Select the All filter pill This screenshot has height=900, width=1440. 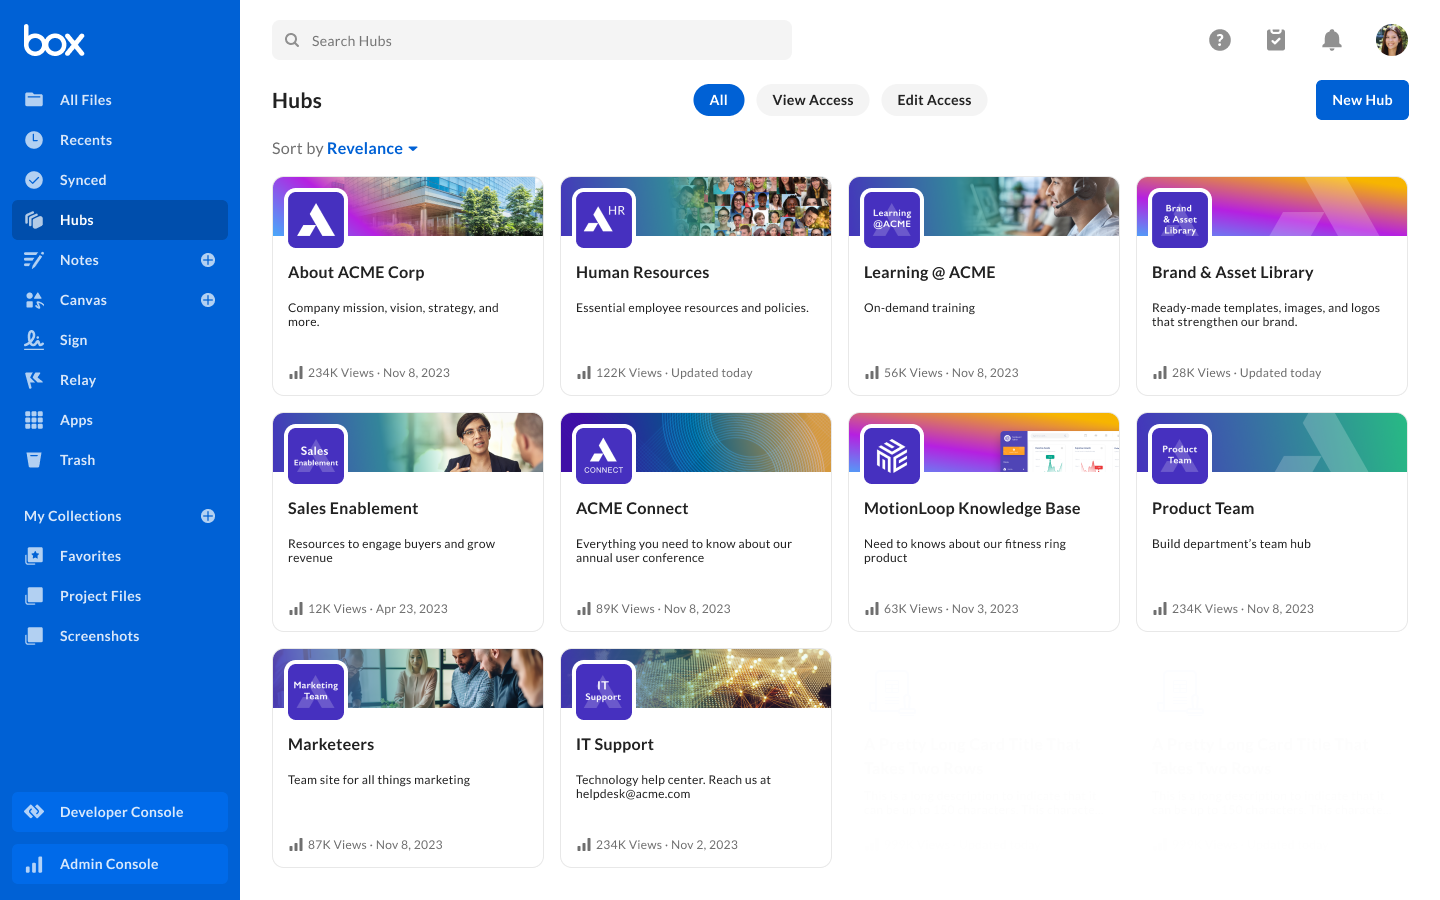point(718,100)
